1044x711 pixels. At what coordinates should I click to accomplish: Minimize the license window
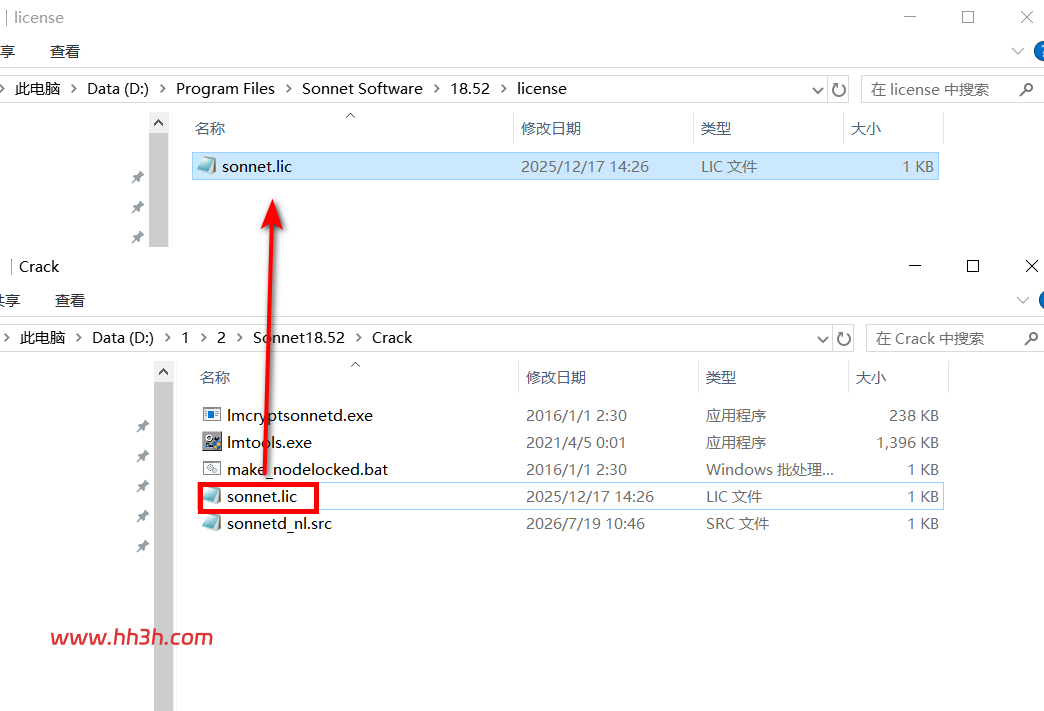pyautogui.click(x=910, y=17)
